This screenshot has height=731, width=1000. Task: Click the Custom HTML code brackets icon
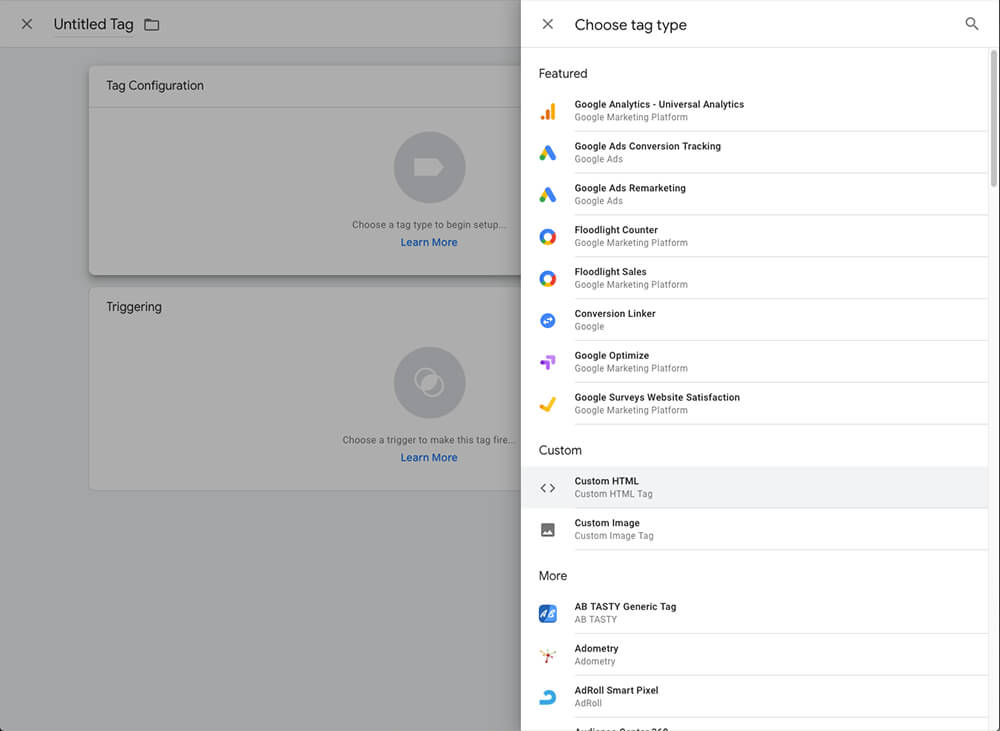click(x=547, y=488)
